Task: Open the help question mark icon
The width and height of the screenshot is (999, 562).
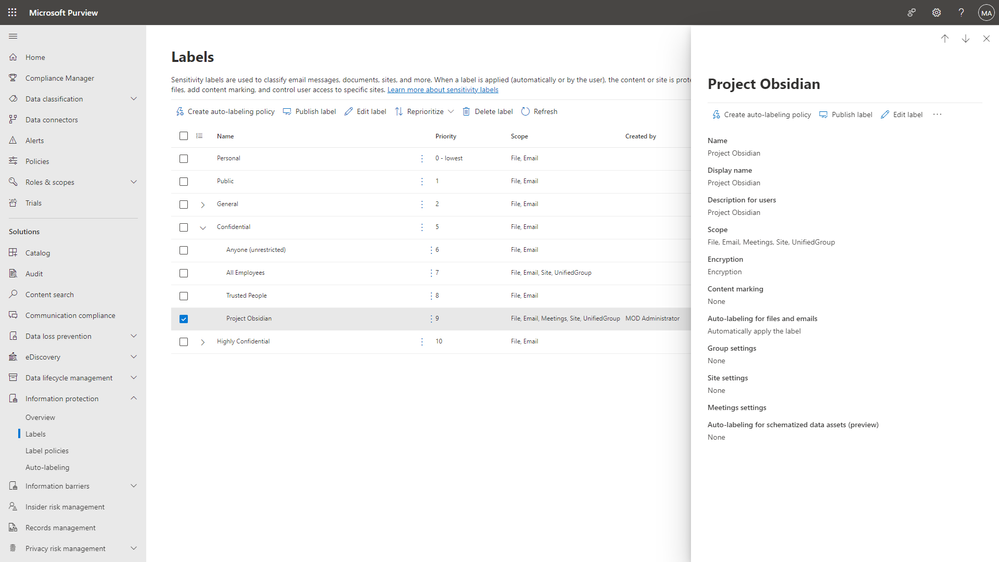Action: tap(961, 12)
